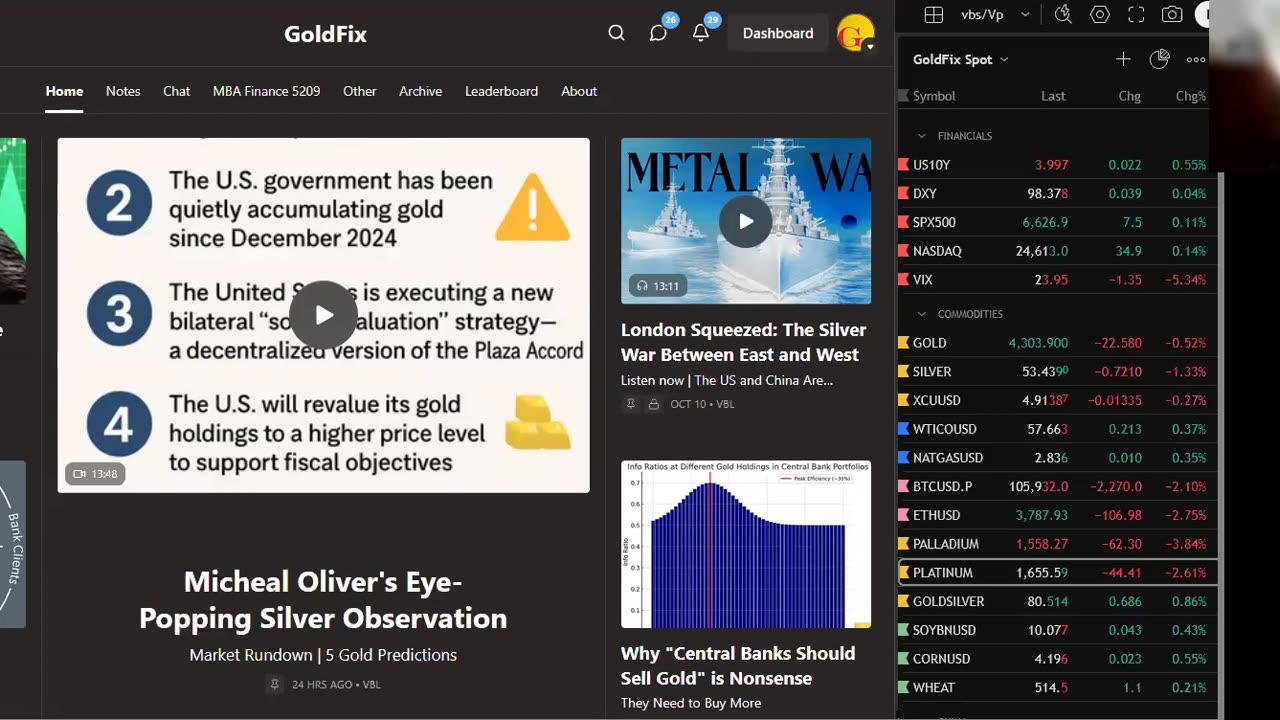Click the lock icon beside OCT 10

653,404
